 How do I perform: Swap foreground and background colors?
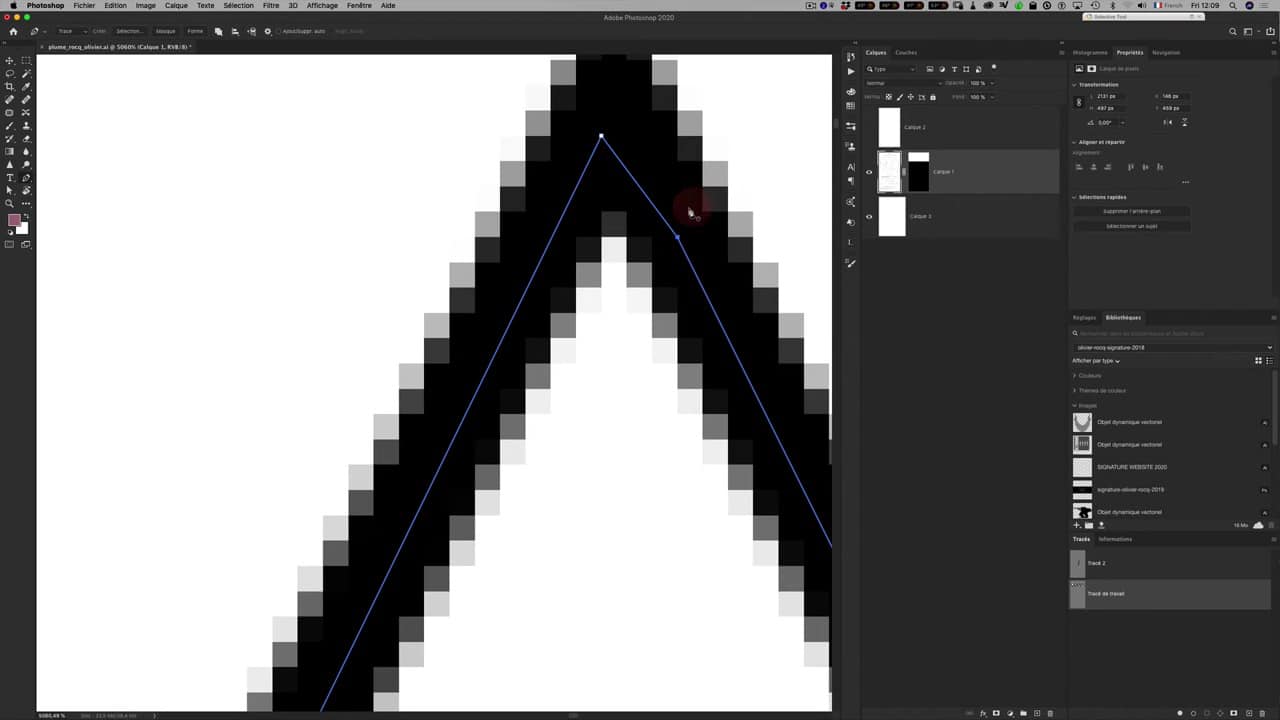[x=26, y=216]
